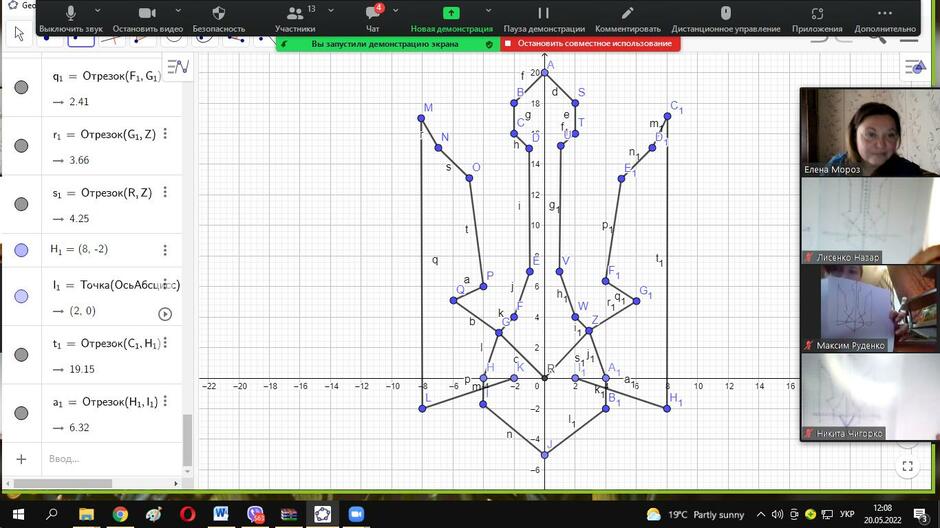The width and height of the screenshot is (940, 528).
Task: Click New share (Новая демонстрация) button
Action: [x=451, y=18]
